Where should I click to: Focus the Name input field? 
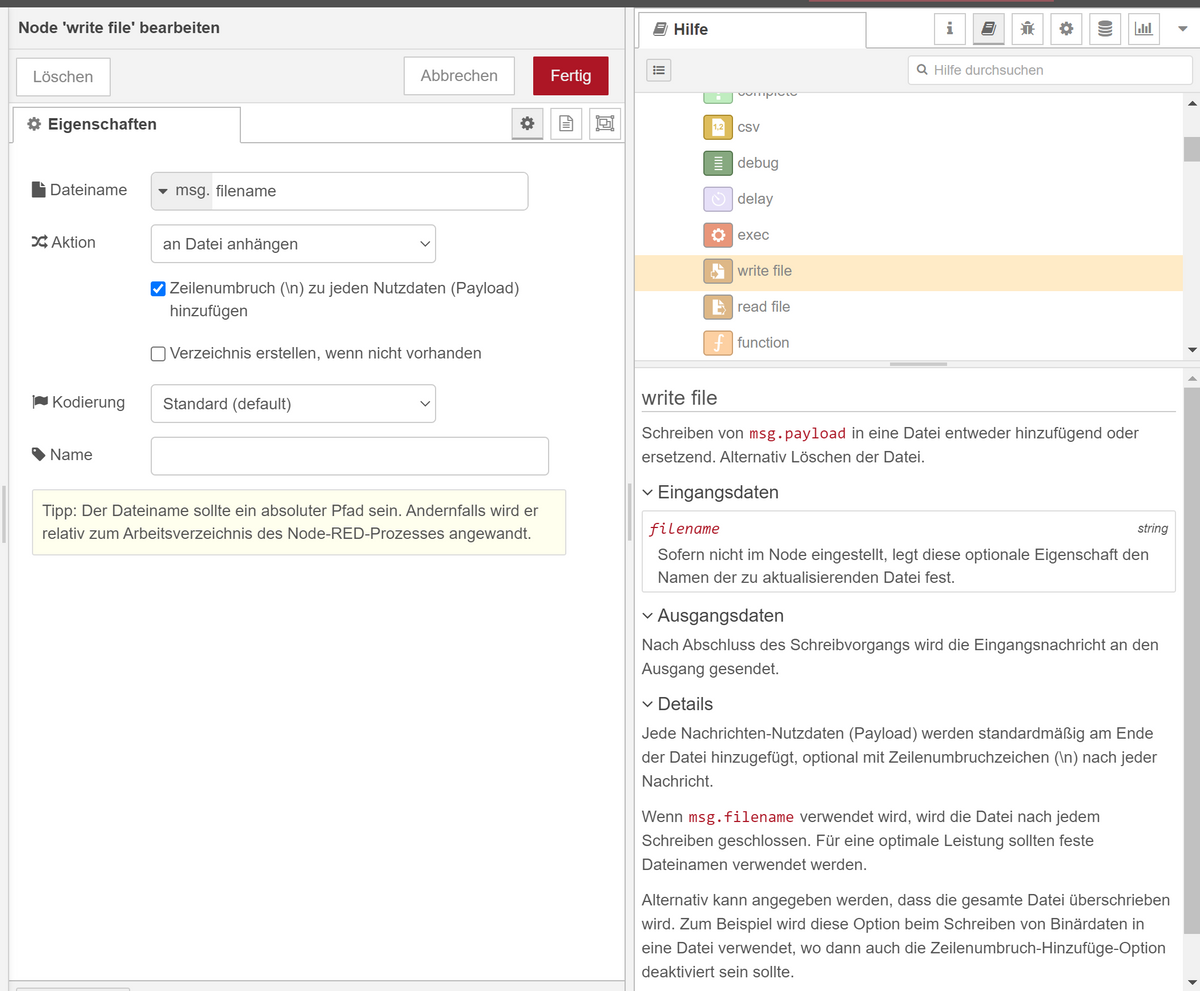(350, 455)
